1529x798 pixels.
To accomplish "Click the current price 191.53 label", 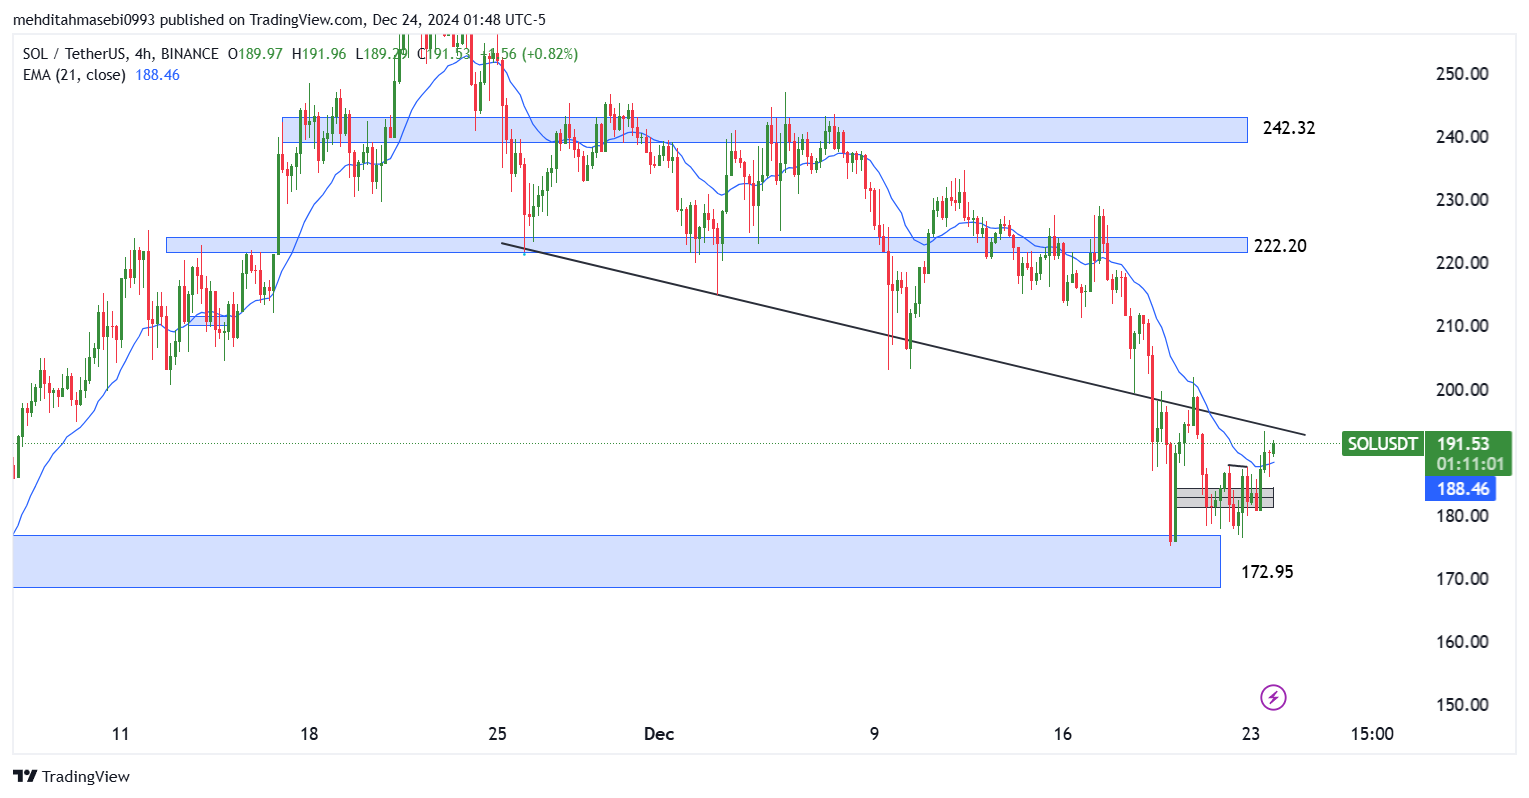I will point(1463,443).
